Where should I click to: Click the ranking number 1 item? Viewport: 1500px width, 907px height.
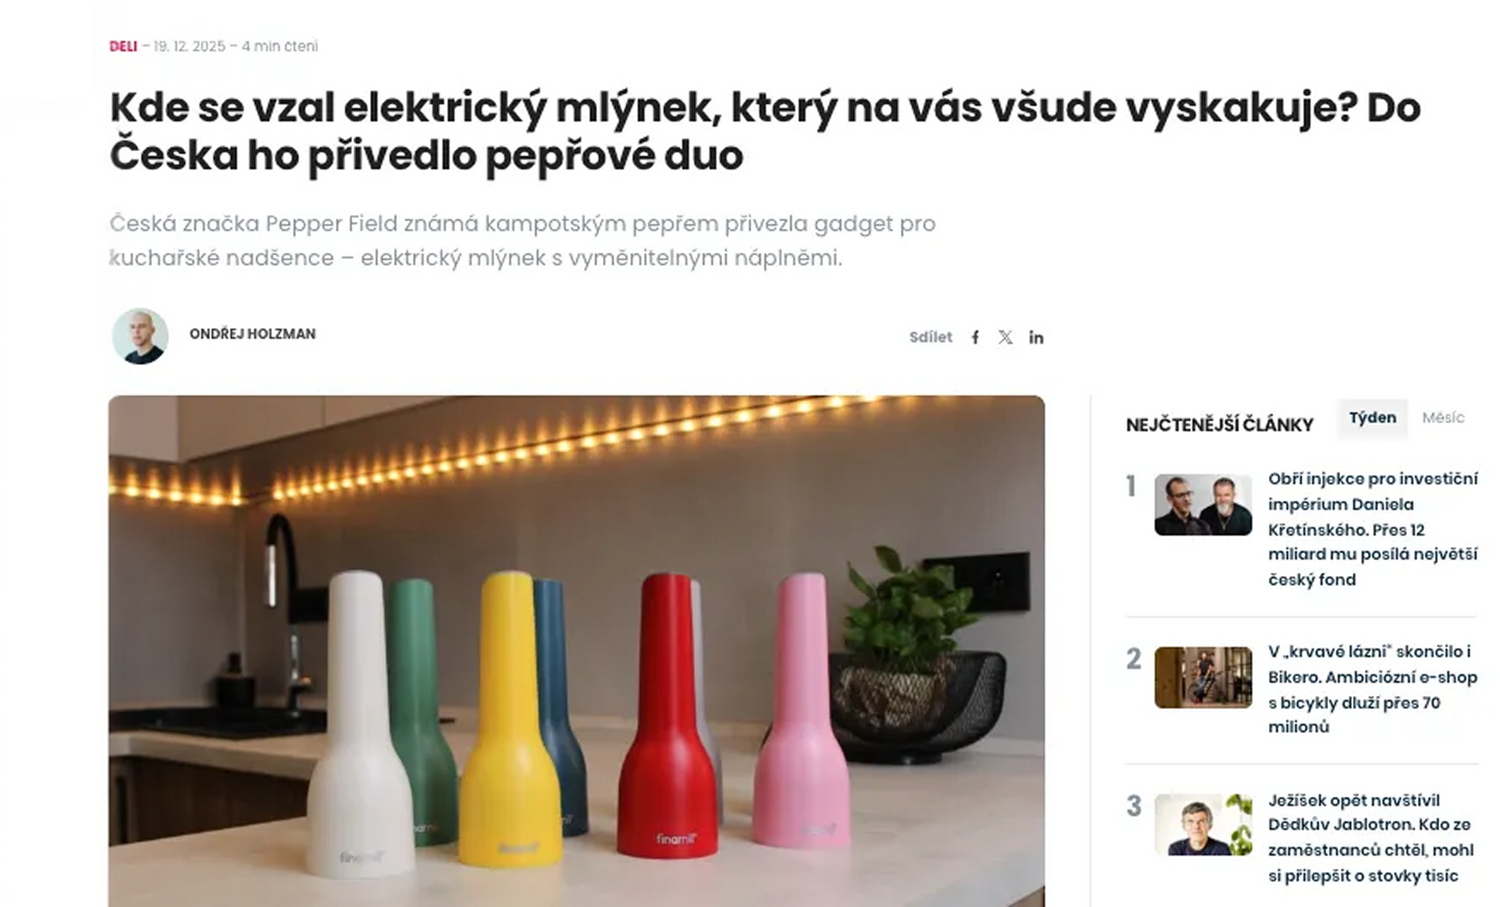(x=1131, y=486)
